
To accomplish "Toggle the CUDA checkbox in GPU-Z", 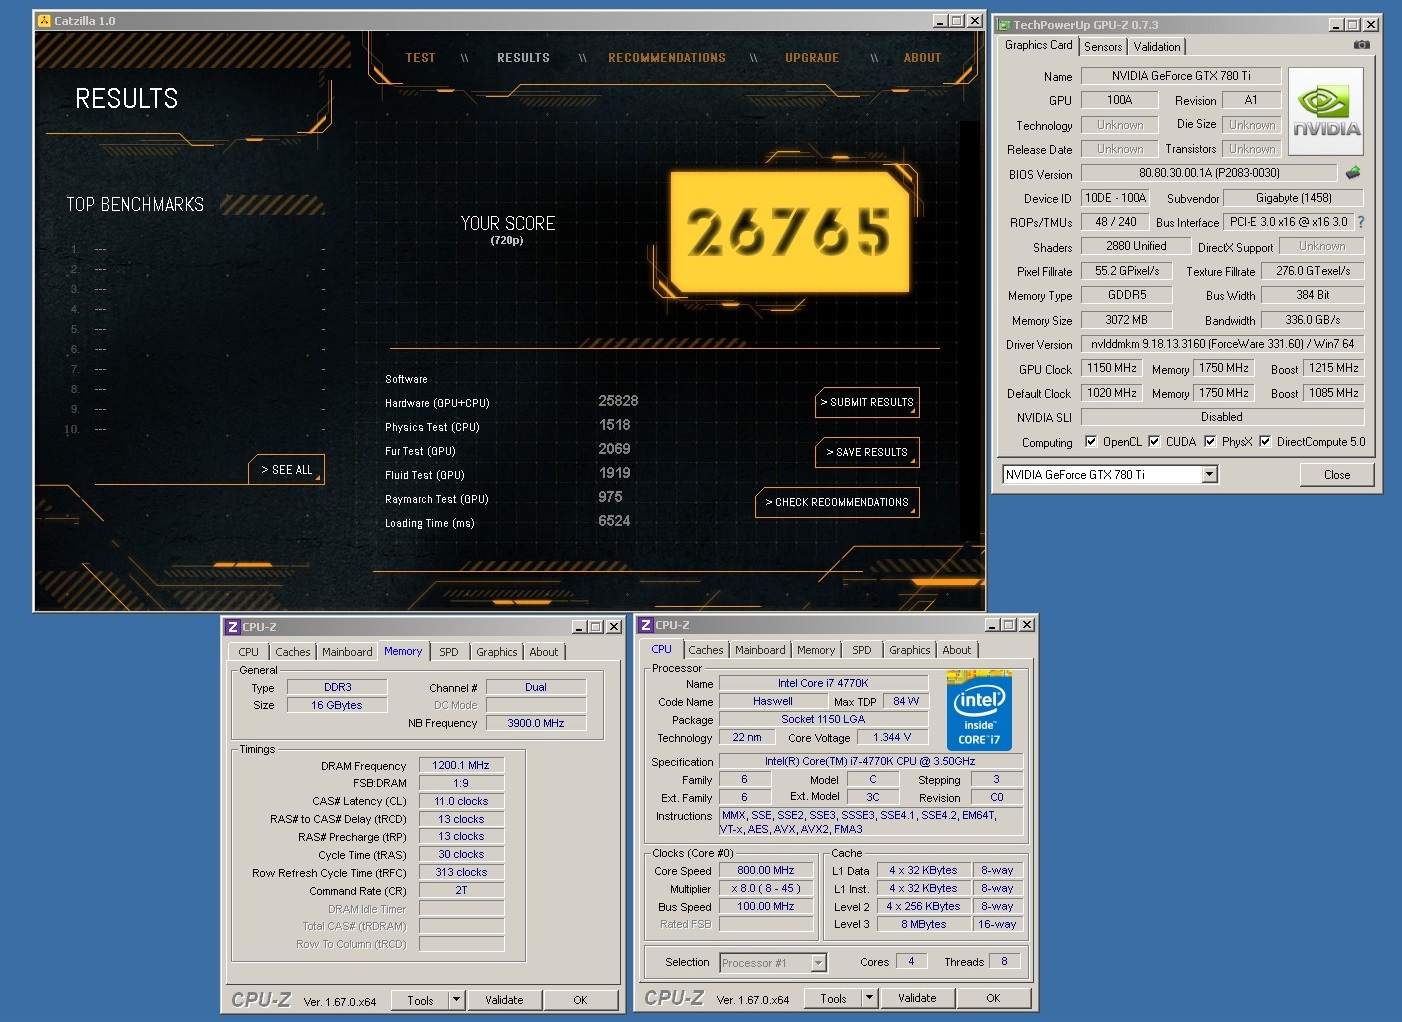I will pyautogui.click(x=1154, y=441).
